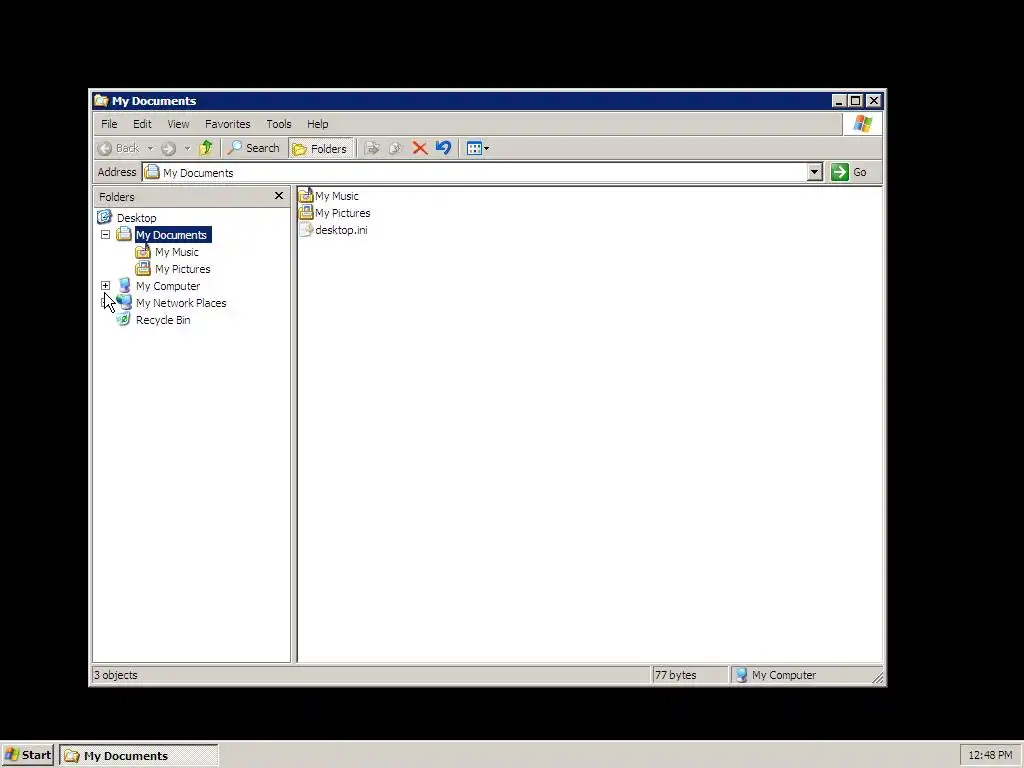Click the Desktop icon in tree

coord(104,217)
